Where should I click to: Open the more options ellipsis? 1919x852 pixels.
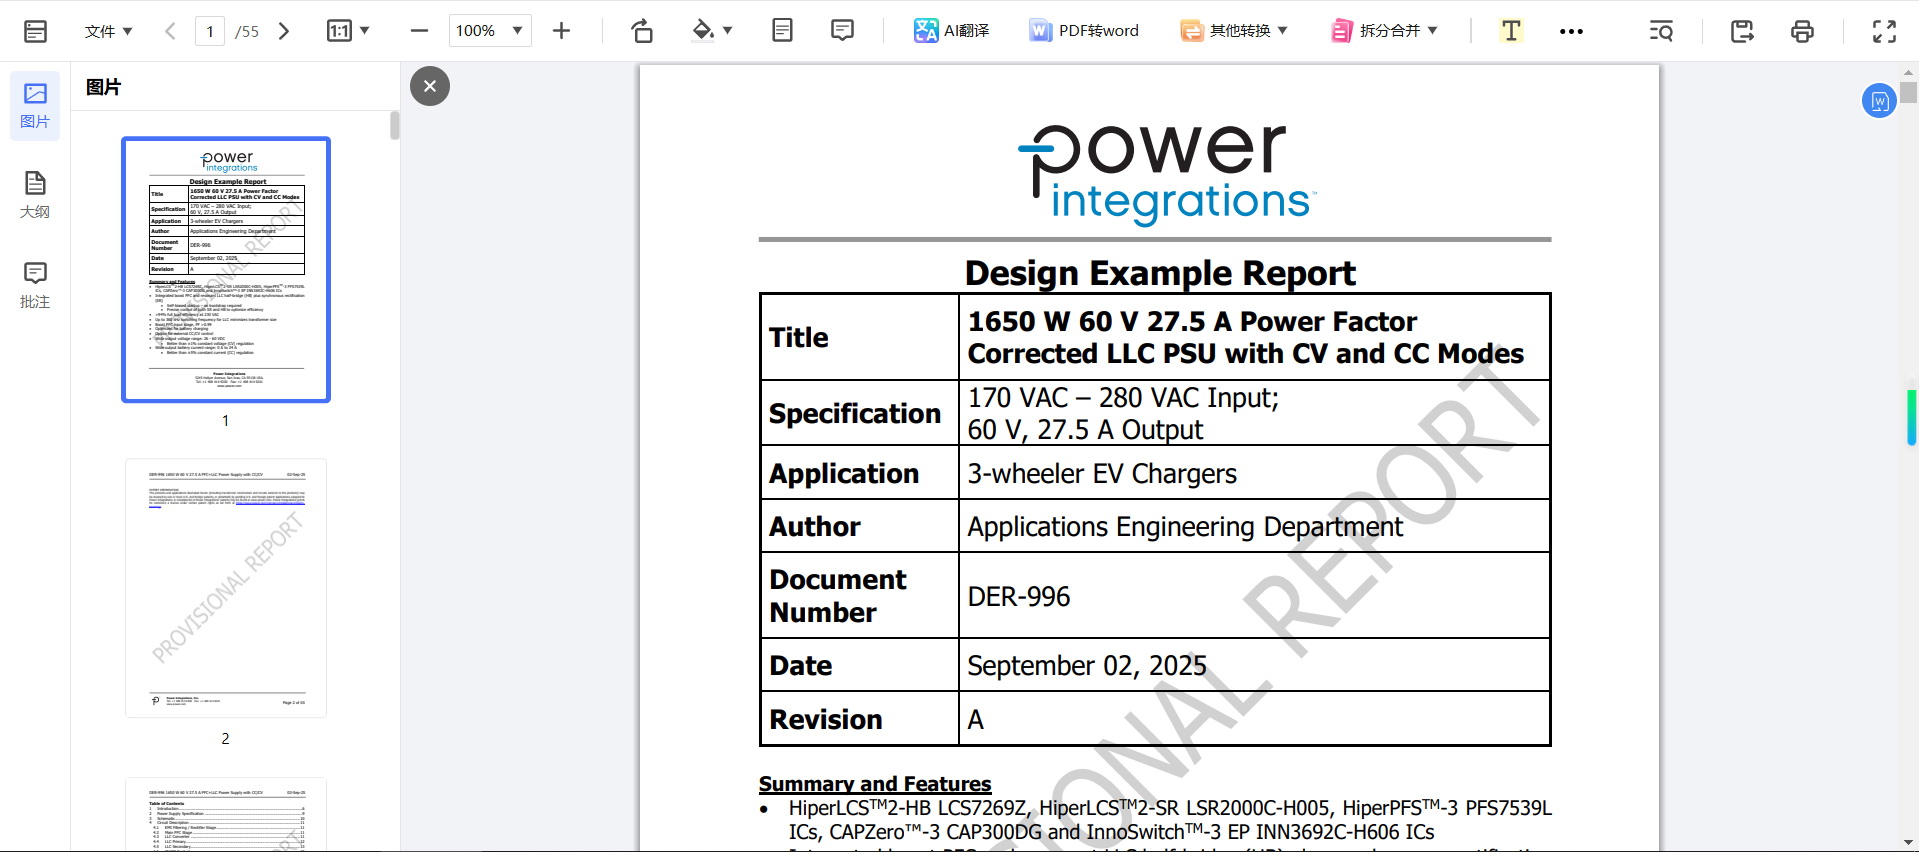click(x=1571, y=31)
